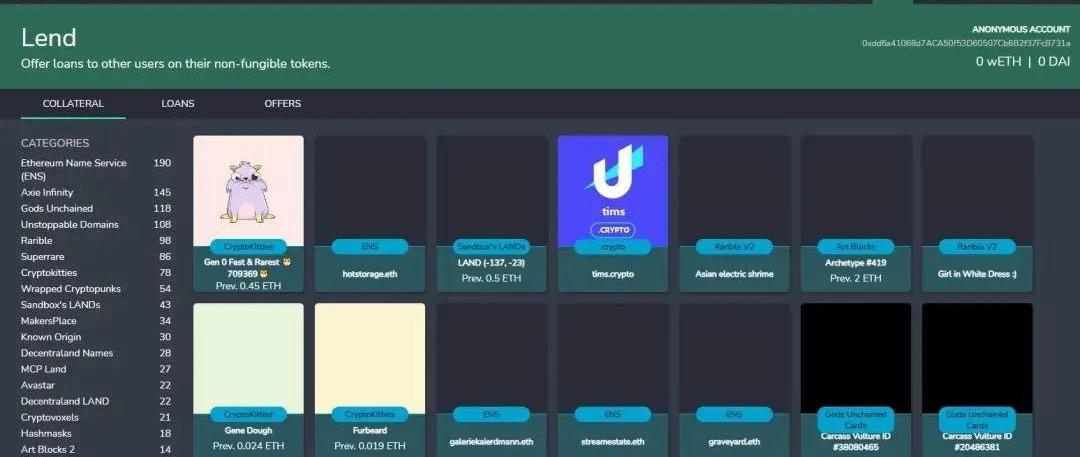Open the streamestate.eth card
The height and width of the screenshot is (457, 1080).
tap(613, 380)
